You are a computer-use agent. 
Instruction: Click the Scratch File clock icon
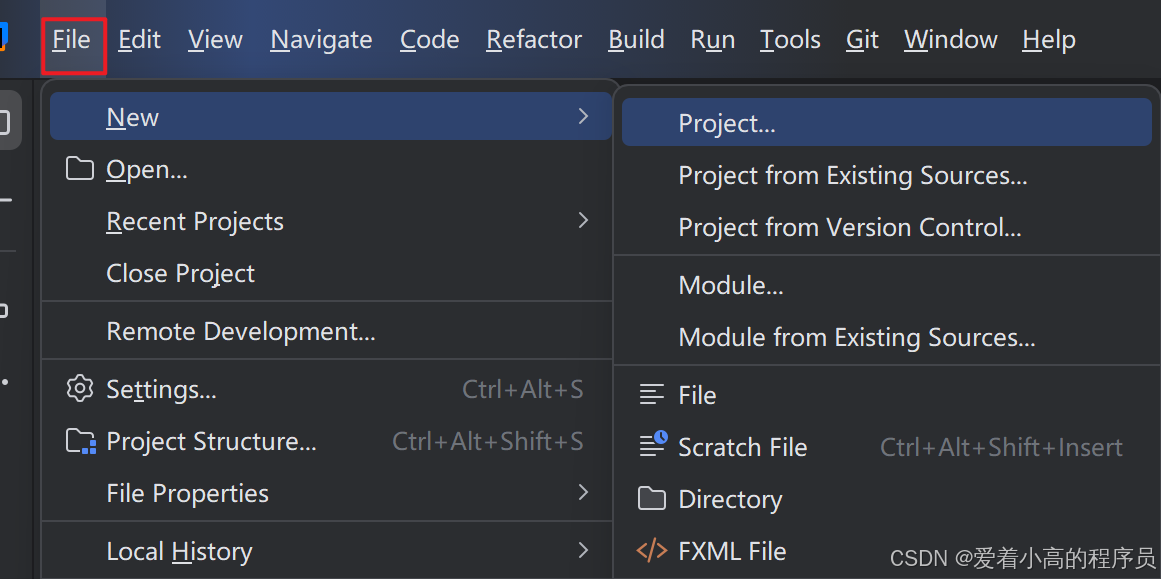tap(653, 446)
